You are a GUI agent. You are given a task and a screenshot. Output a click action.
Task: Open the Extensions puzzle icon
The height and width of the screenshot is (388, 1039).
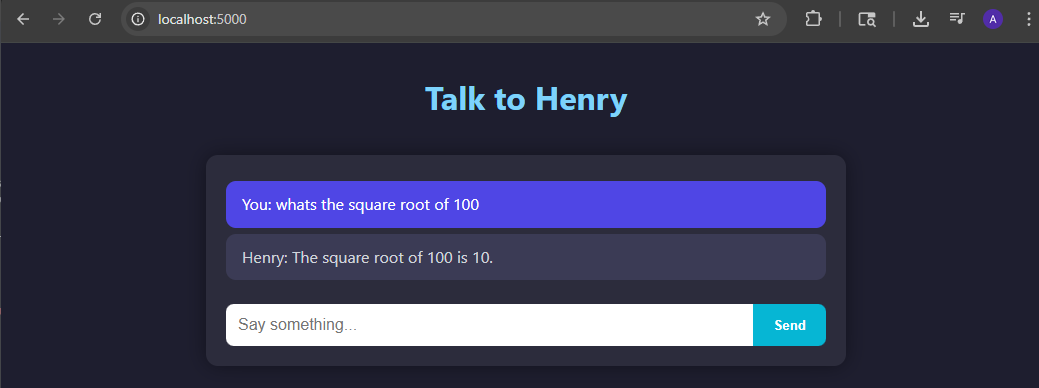click(x=813, y=19)
